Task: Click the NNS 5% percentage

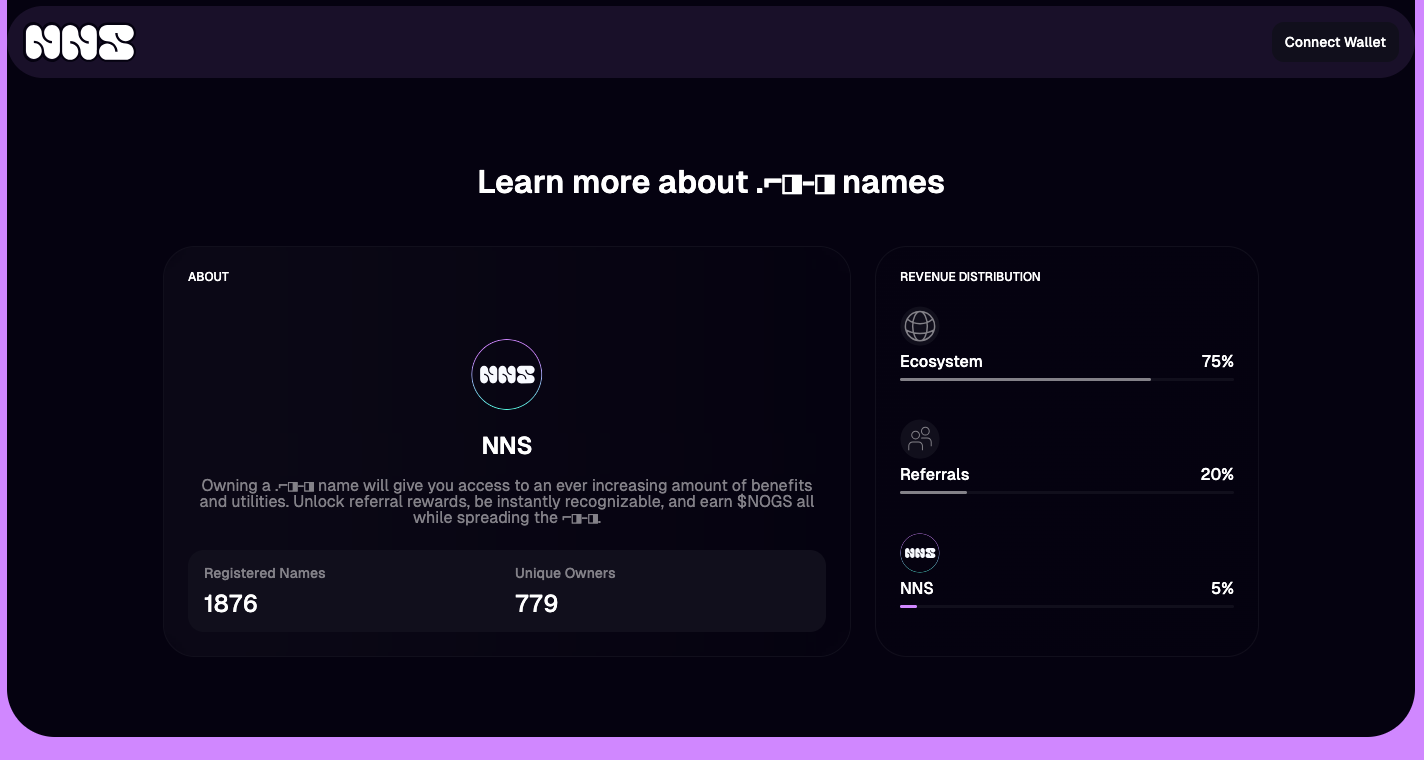Action: pos(1221,588)
